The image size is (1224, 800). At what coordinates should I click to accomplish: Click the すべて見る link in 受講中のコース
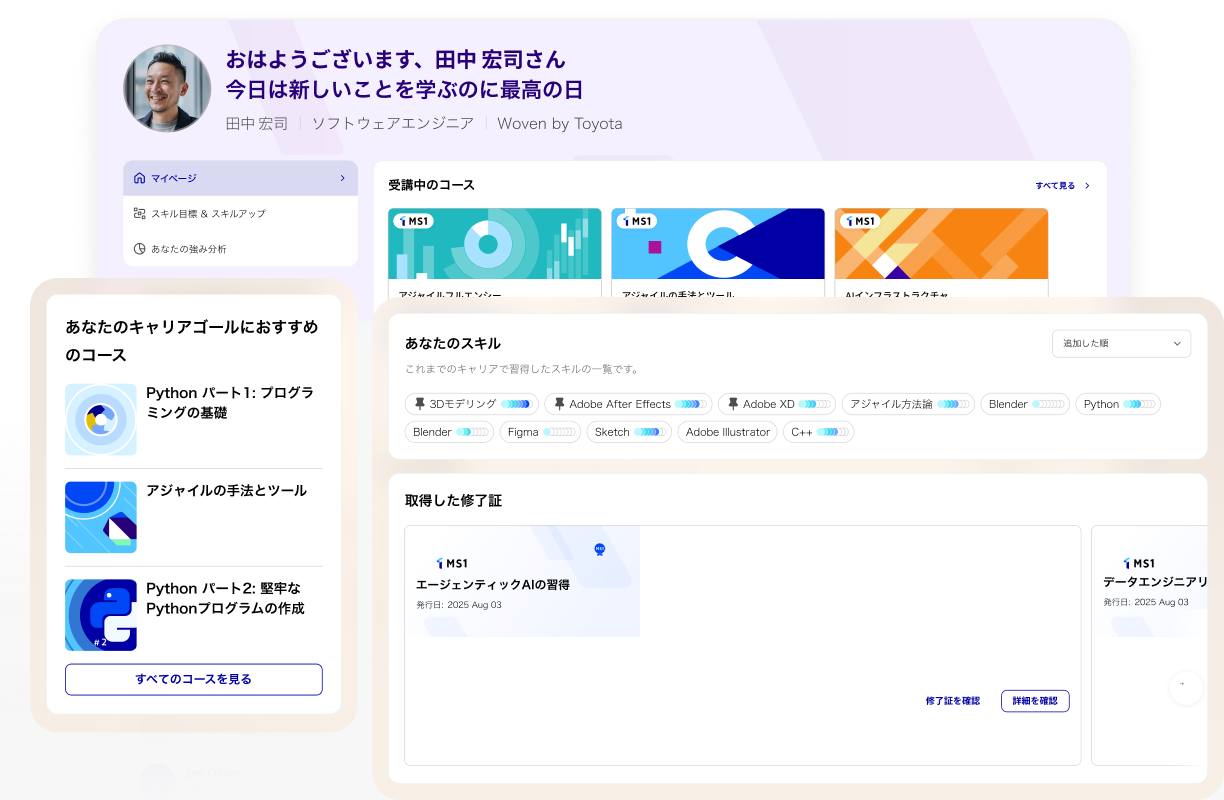[1055, 186]
